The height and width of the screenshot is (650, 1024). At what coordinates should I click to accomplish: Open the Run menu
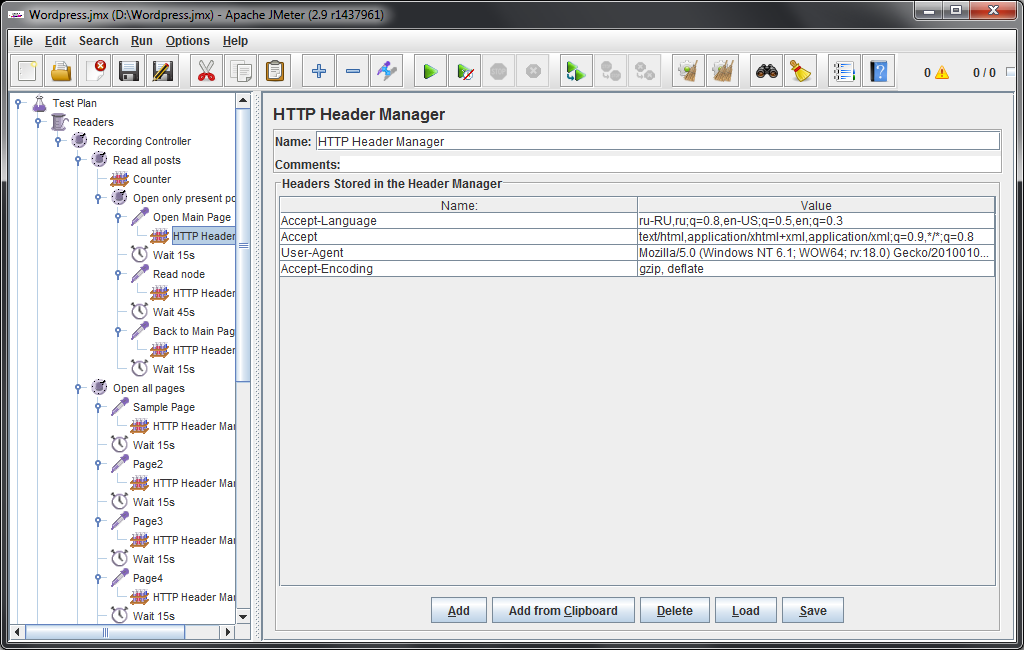(x=142, y=41)
